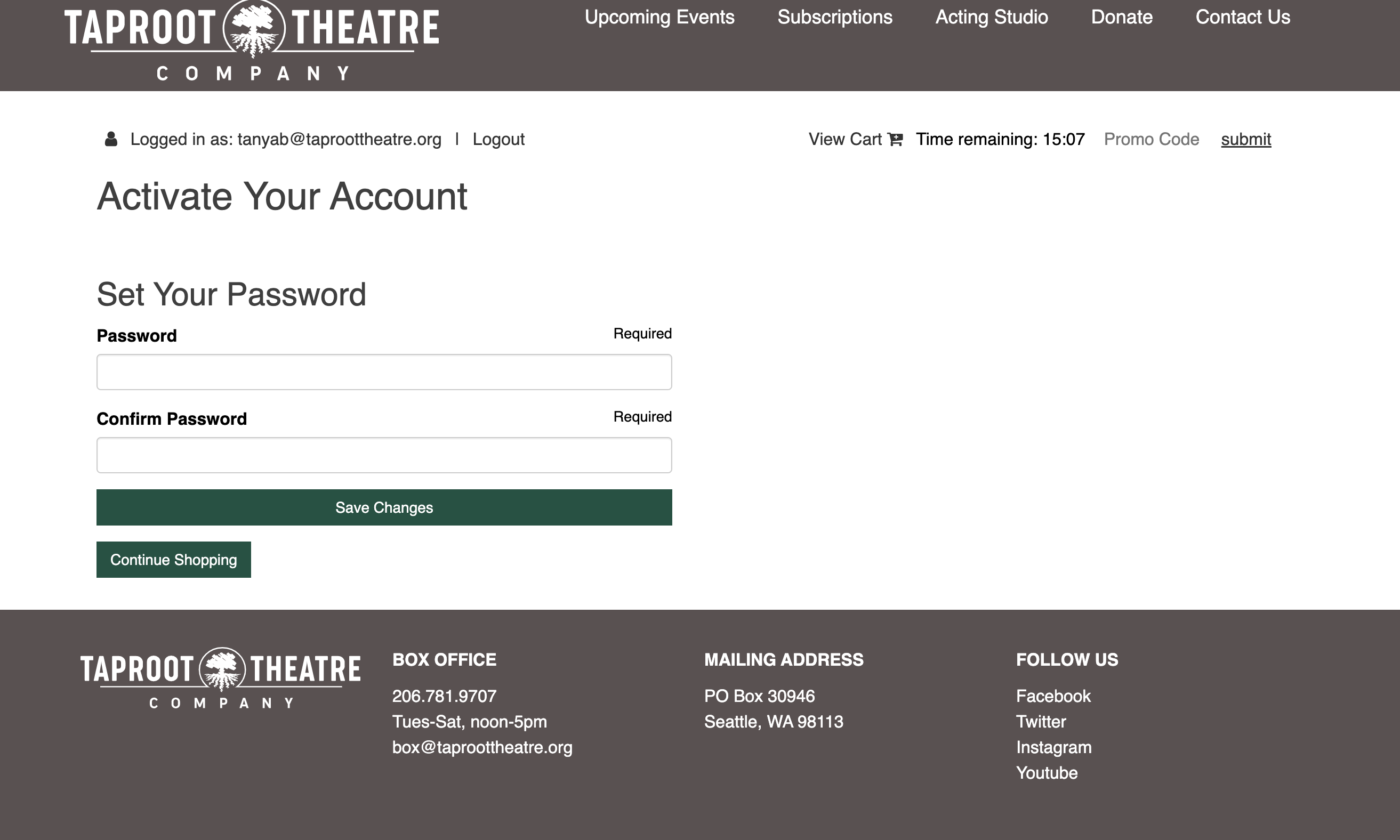Open the Upcoming Events menu item
Screen dimensions: 1400x840
(659, 17)
